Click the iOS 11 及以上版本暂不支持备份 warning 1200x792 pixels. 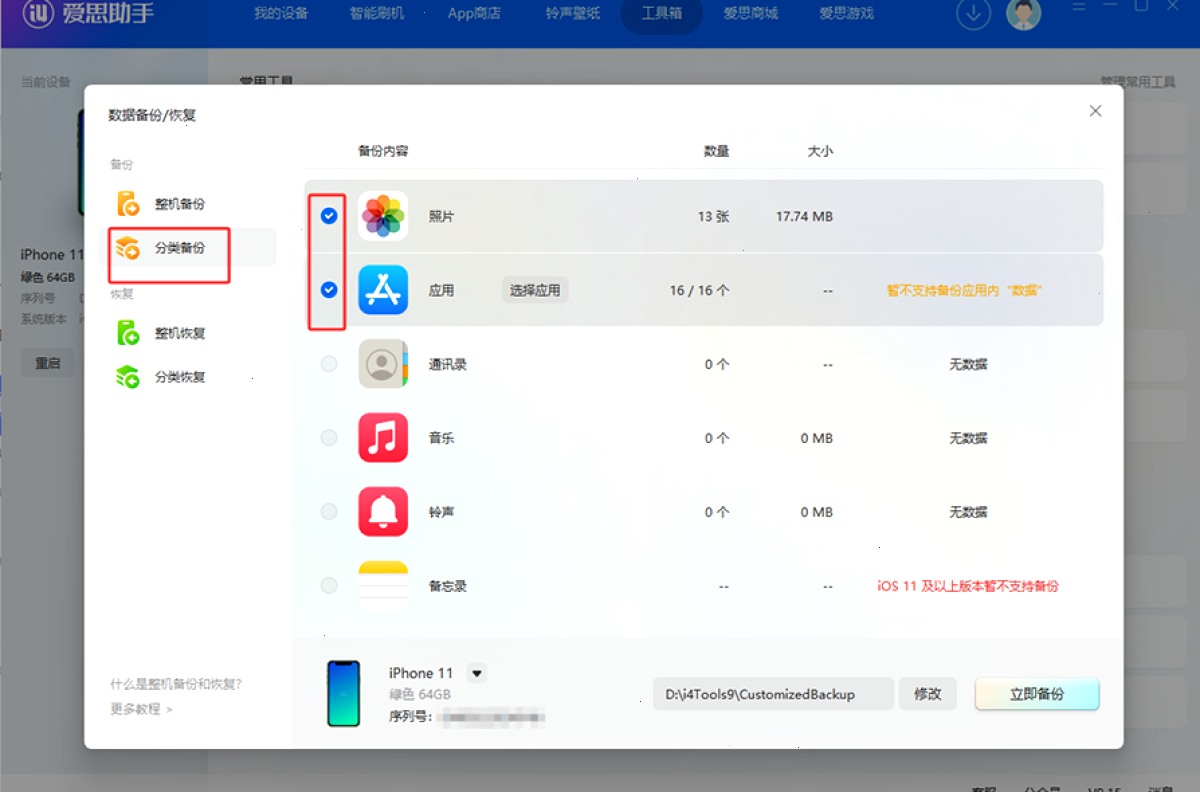pyautogui.click(x=968, y=586)
